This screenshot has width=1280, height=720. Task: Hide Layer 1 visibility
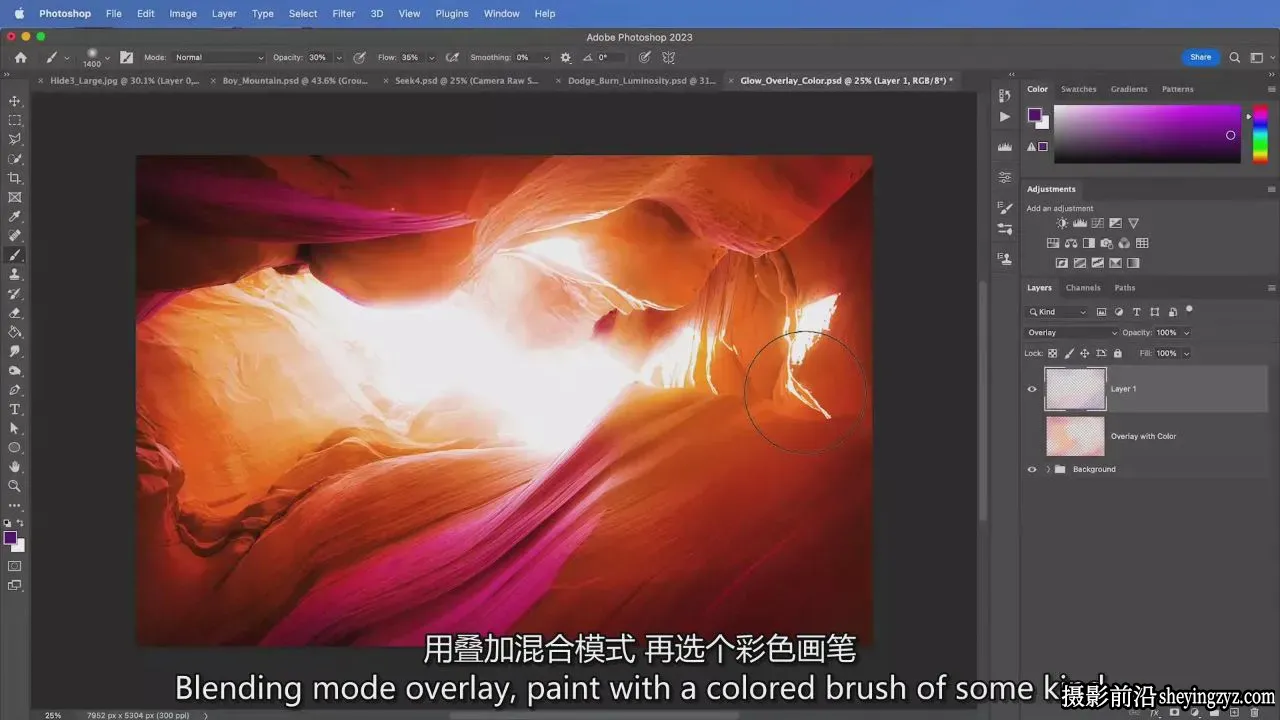pyautogui.click(x=1032, y=389)
